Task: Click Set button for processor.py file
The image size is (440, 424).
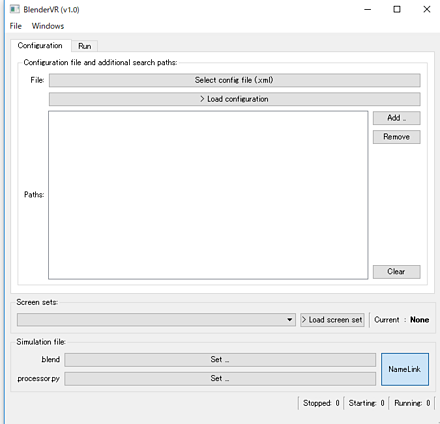Action: [220, 379]
